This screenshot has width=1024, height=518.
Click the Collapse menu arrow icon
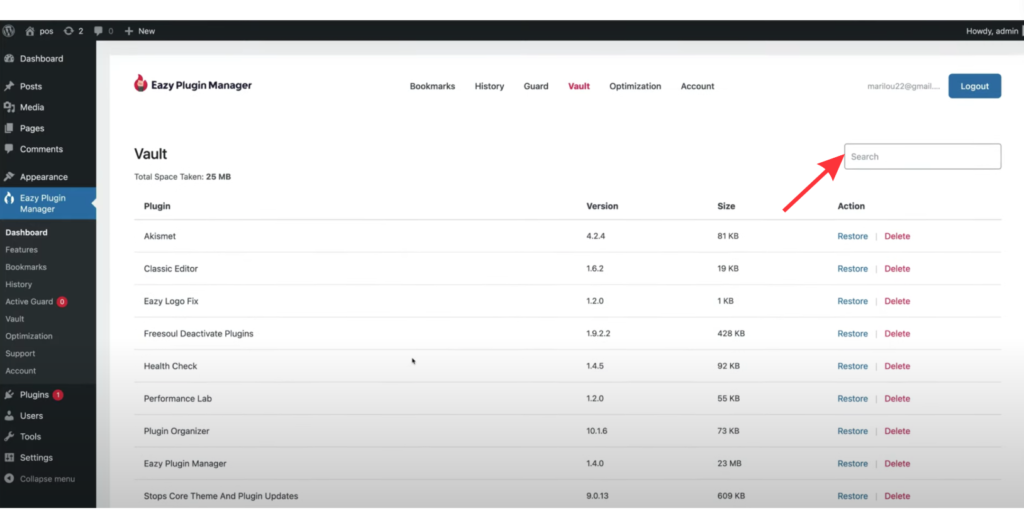click(x=9, y=479)
